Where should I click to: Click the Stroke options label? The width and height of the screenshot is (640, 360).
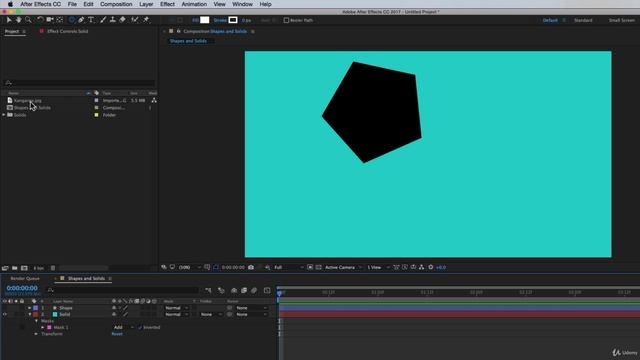coord(220,20)
